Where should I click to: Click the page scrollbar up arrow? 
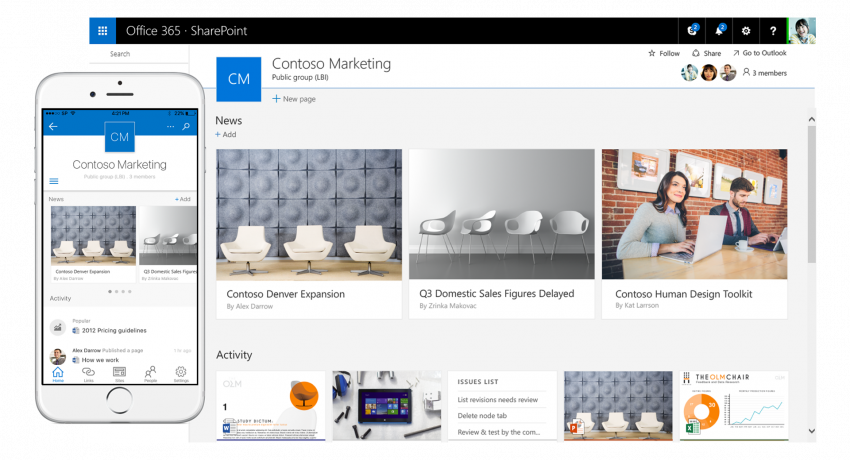click(x=812, y=119)
